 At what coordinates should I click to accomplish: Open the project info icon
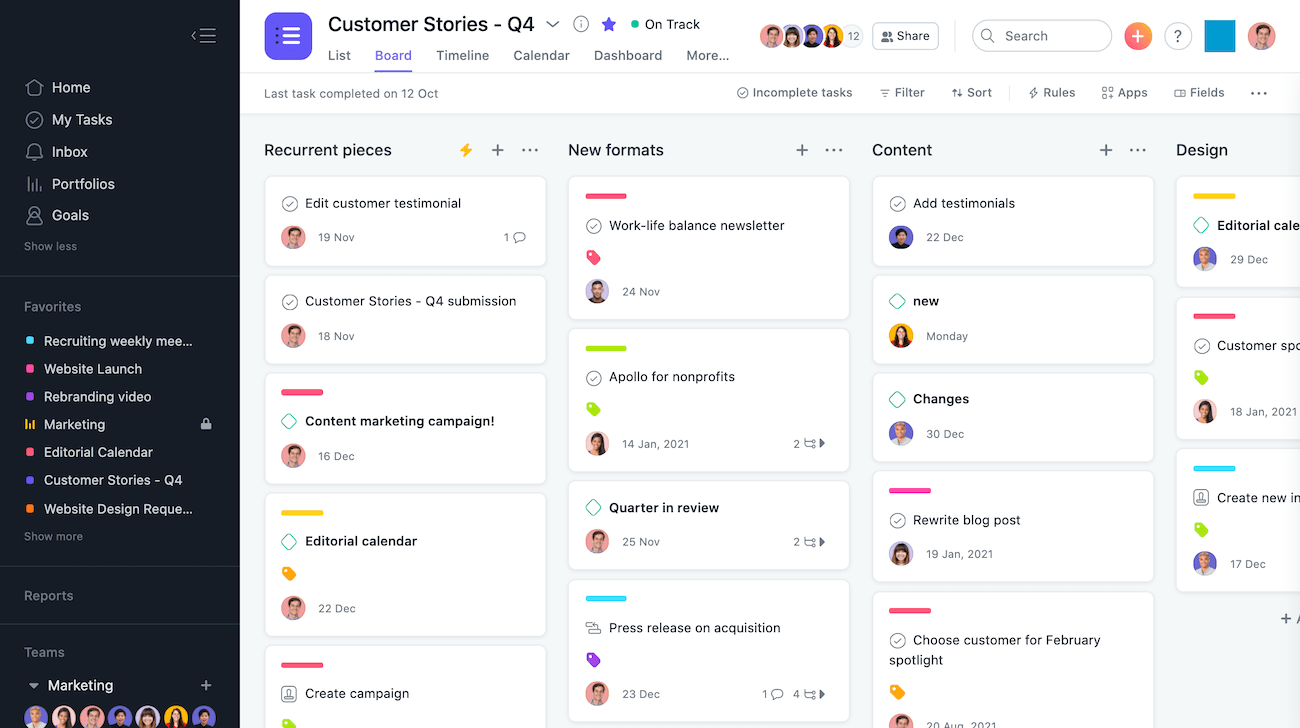pos(581,24)
